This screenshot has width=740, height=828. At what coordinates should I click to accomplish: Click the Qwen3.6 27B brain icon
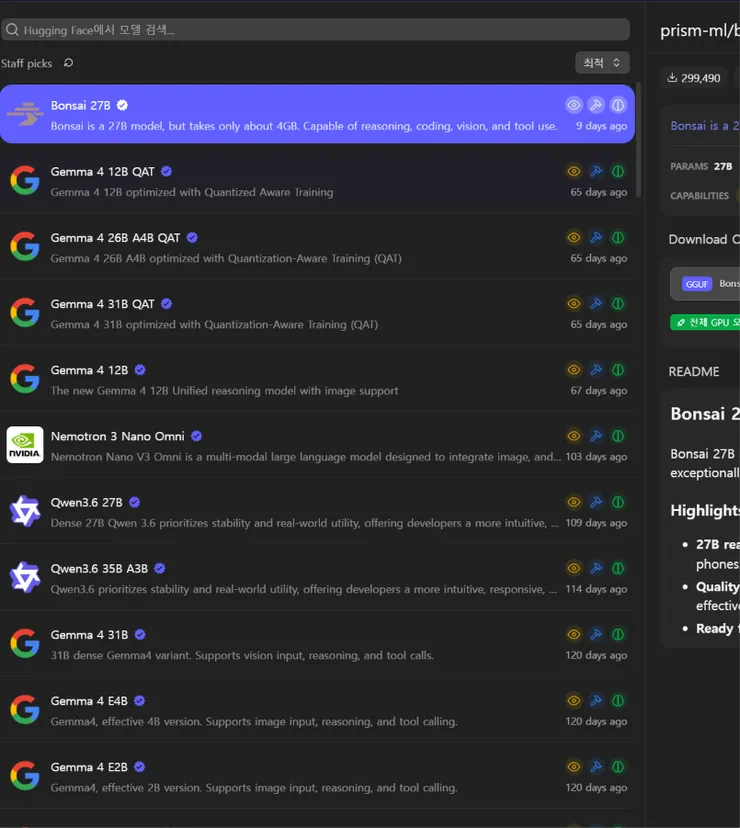(617, 502)
